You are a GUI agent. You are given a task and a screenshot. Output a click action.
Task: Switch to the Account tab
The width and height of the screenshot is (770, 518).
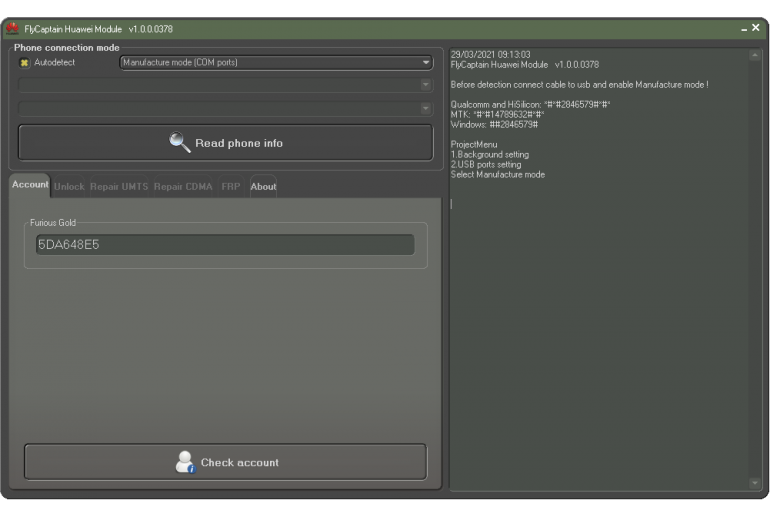(30, 185)
